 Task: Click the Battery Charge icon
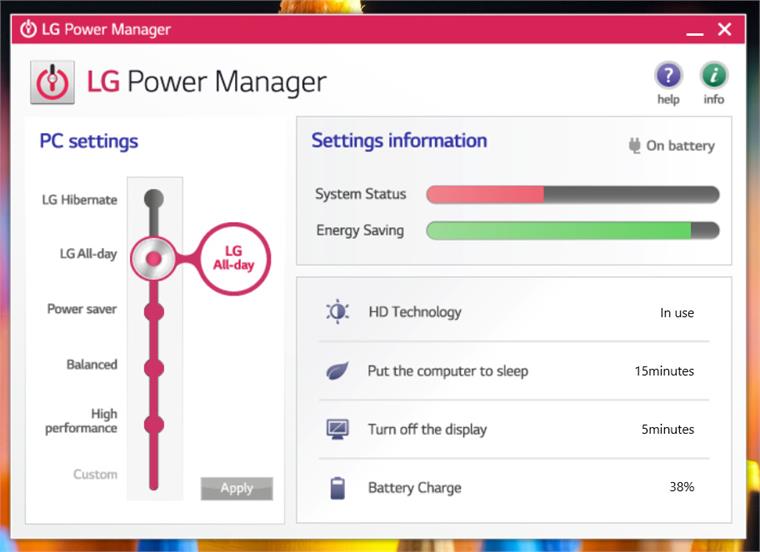[337, 488]
